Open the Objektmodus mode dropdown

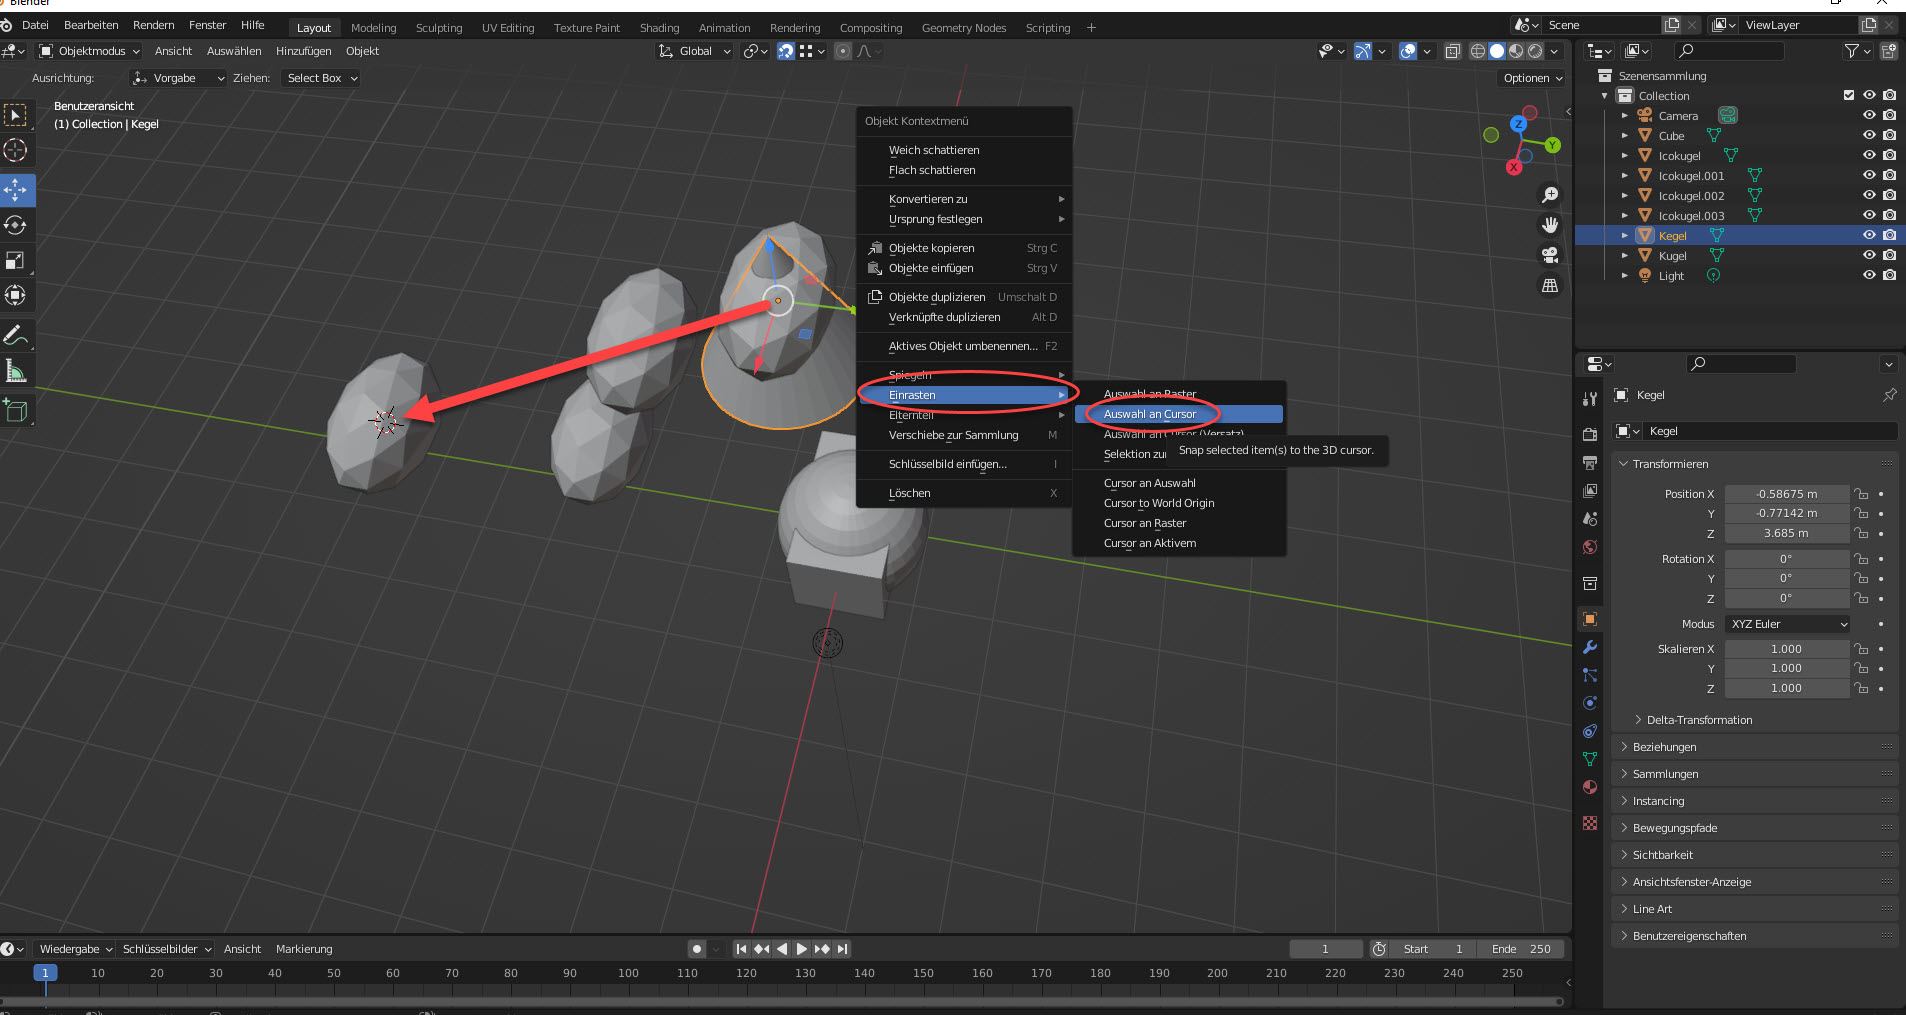pyautogui.click(x=90, y=51)
